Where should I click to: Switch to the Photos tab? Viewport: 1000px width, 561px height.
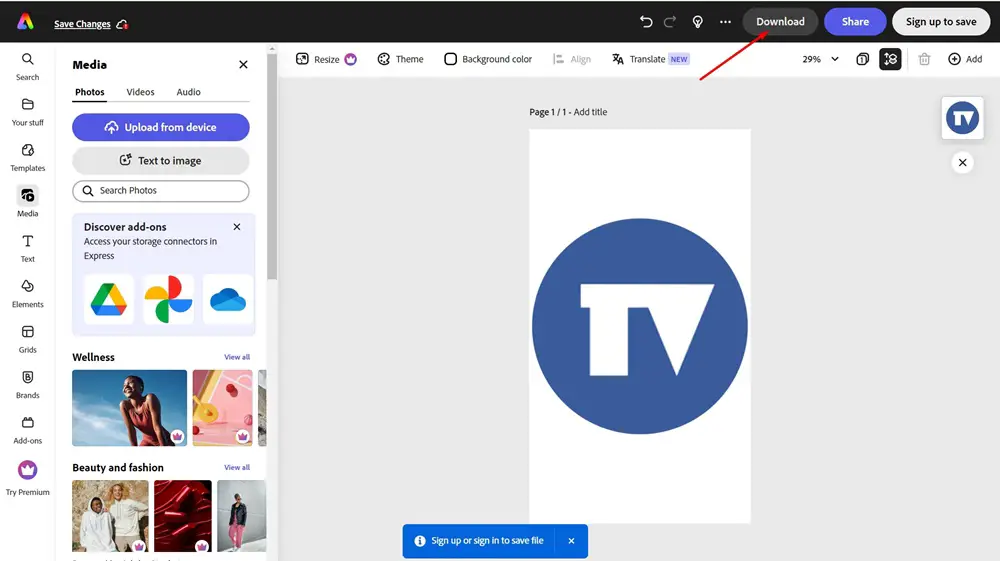click(x=90, y=92)
